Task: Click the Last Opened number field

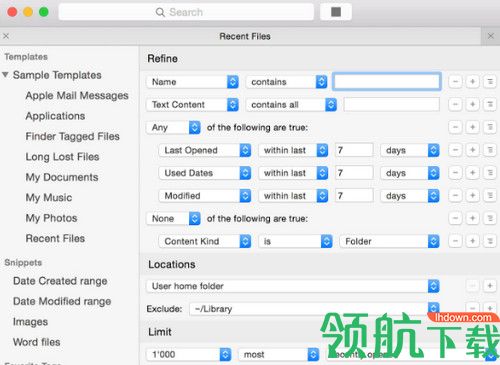Action: tap(354, 150)
